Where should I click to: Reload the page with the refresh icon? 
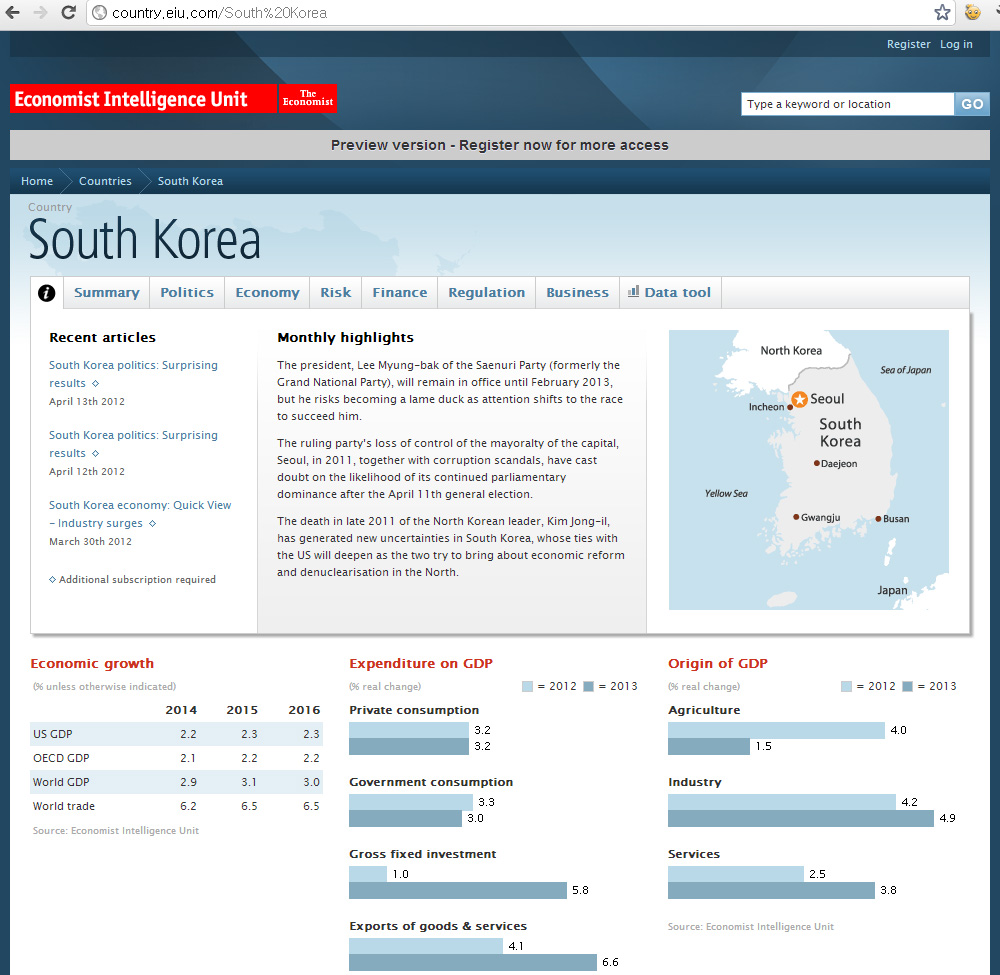tap(68, 12)
